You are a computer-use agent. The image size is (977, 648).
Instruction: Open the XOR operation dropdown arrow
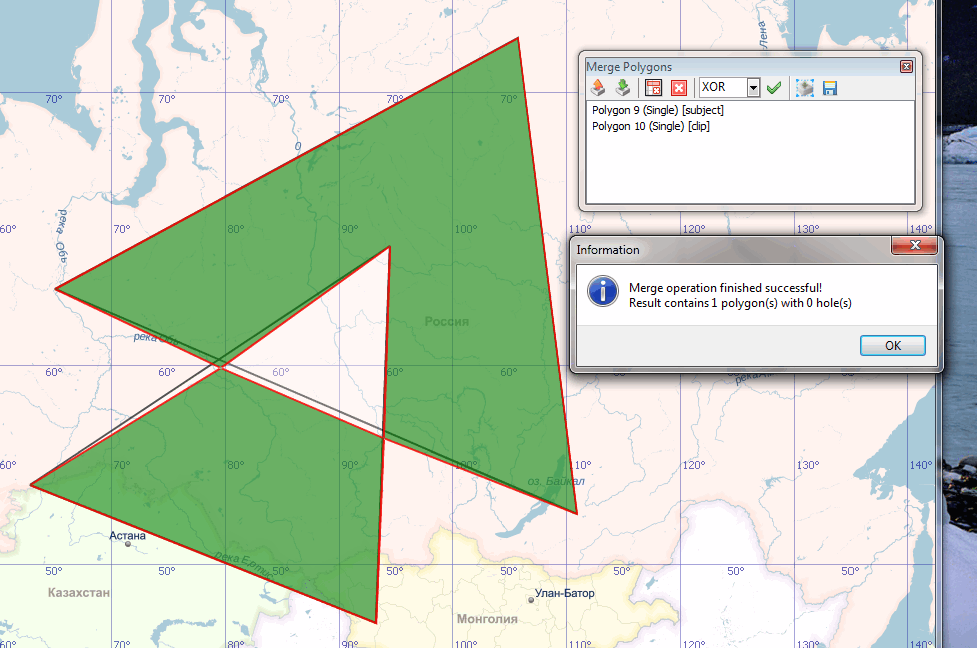753,88
